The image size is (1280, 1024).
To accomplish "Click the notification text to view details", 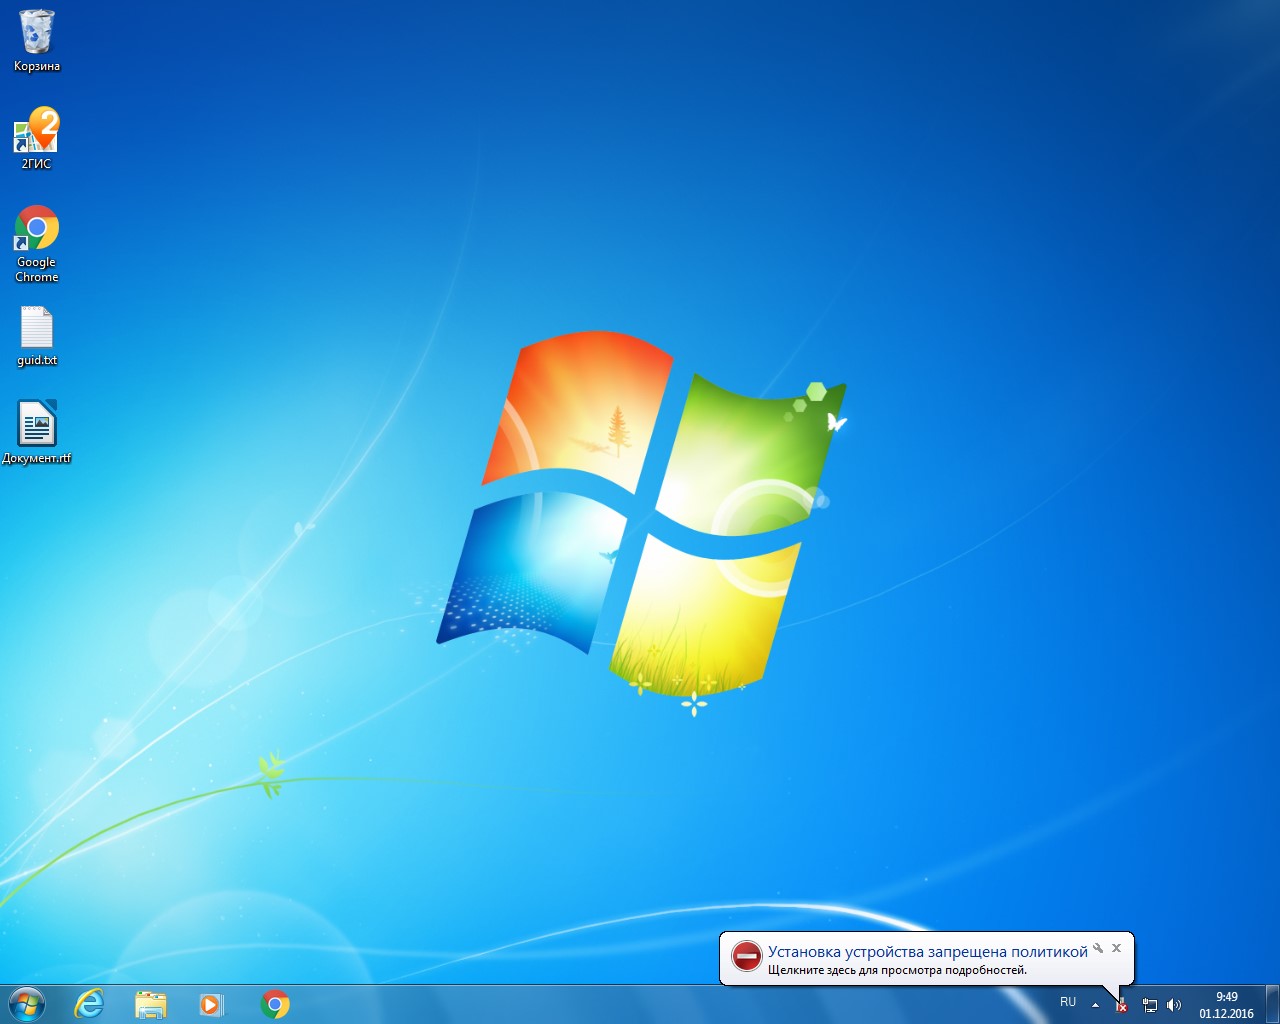I will (x=897, y=970).
